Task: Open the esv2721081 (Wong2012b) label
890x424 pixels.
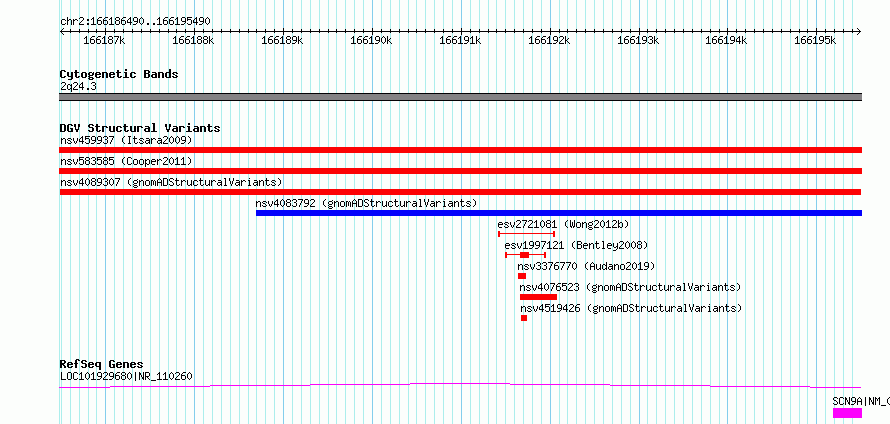Action: point(563,224)
